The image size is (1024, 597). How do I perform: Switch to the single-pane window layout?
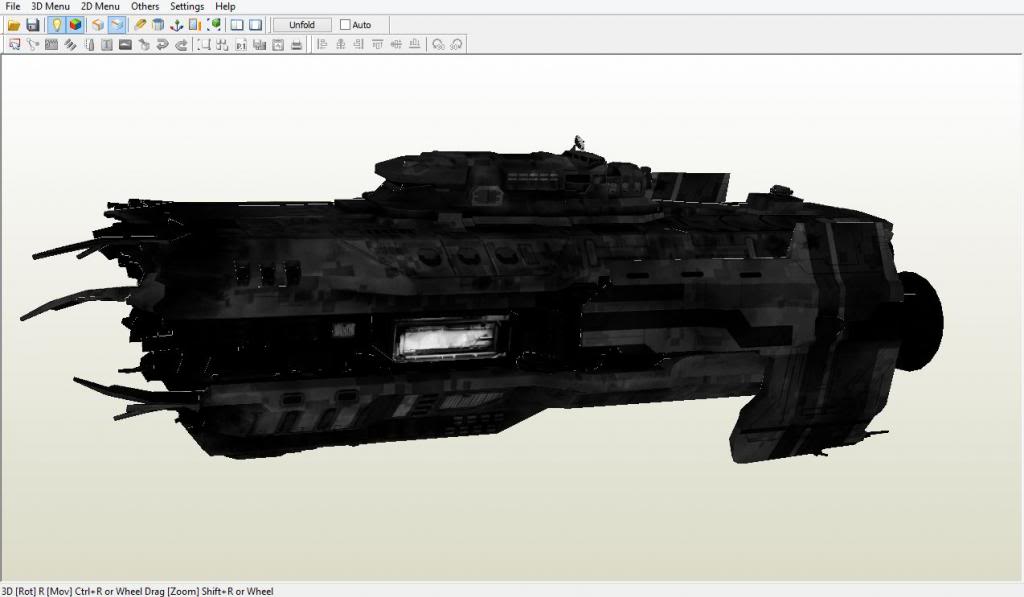pos(255,25)
